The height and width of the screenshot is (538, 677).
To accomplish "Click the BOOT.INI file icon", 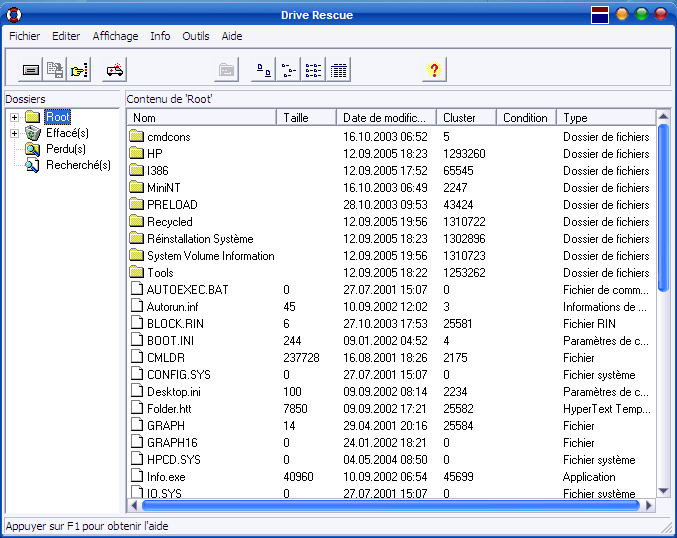I will (x=137, y=340).
